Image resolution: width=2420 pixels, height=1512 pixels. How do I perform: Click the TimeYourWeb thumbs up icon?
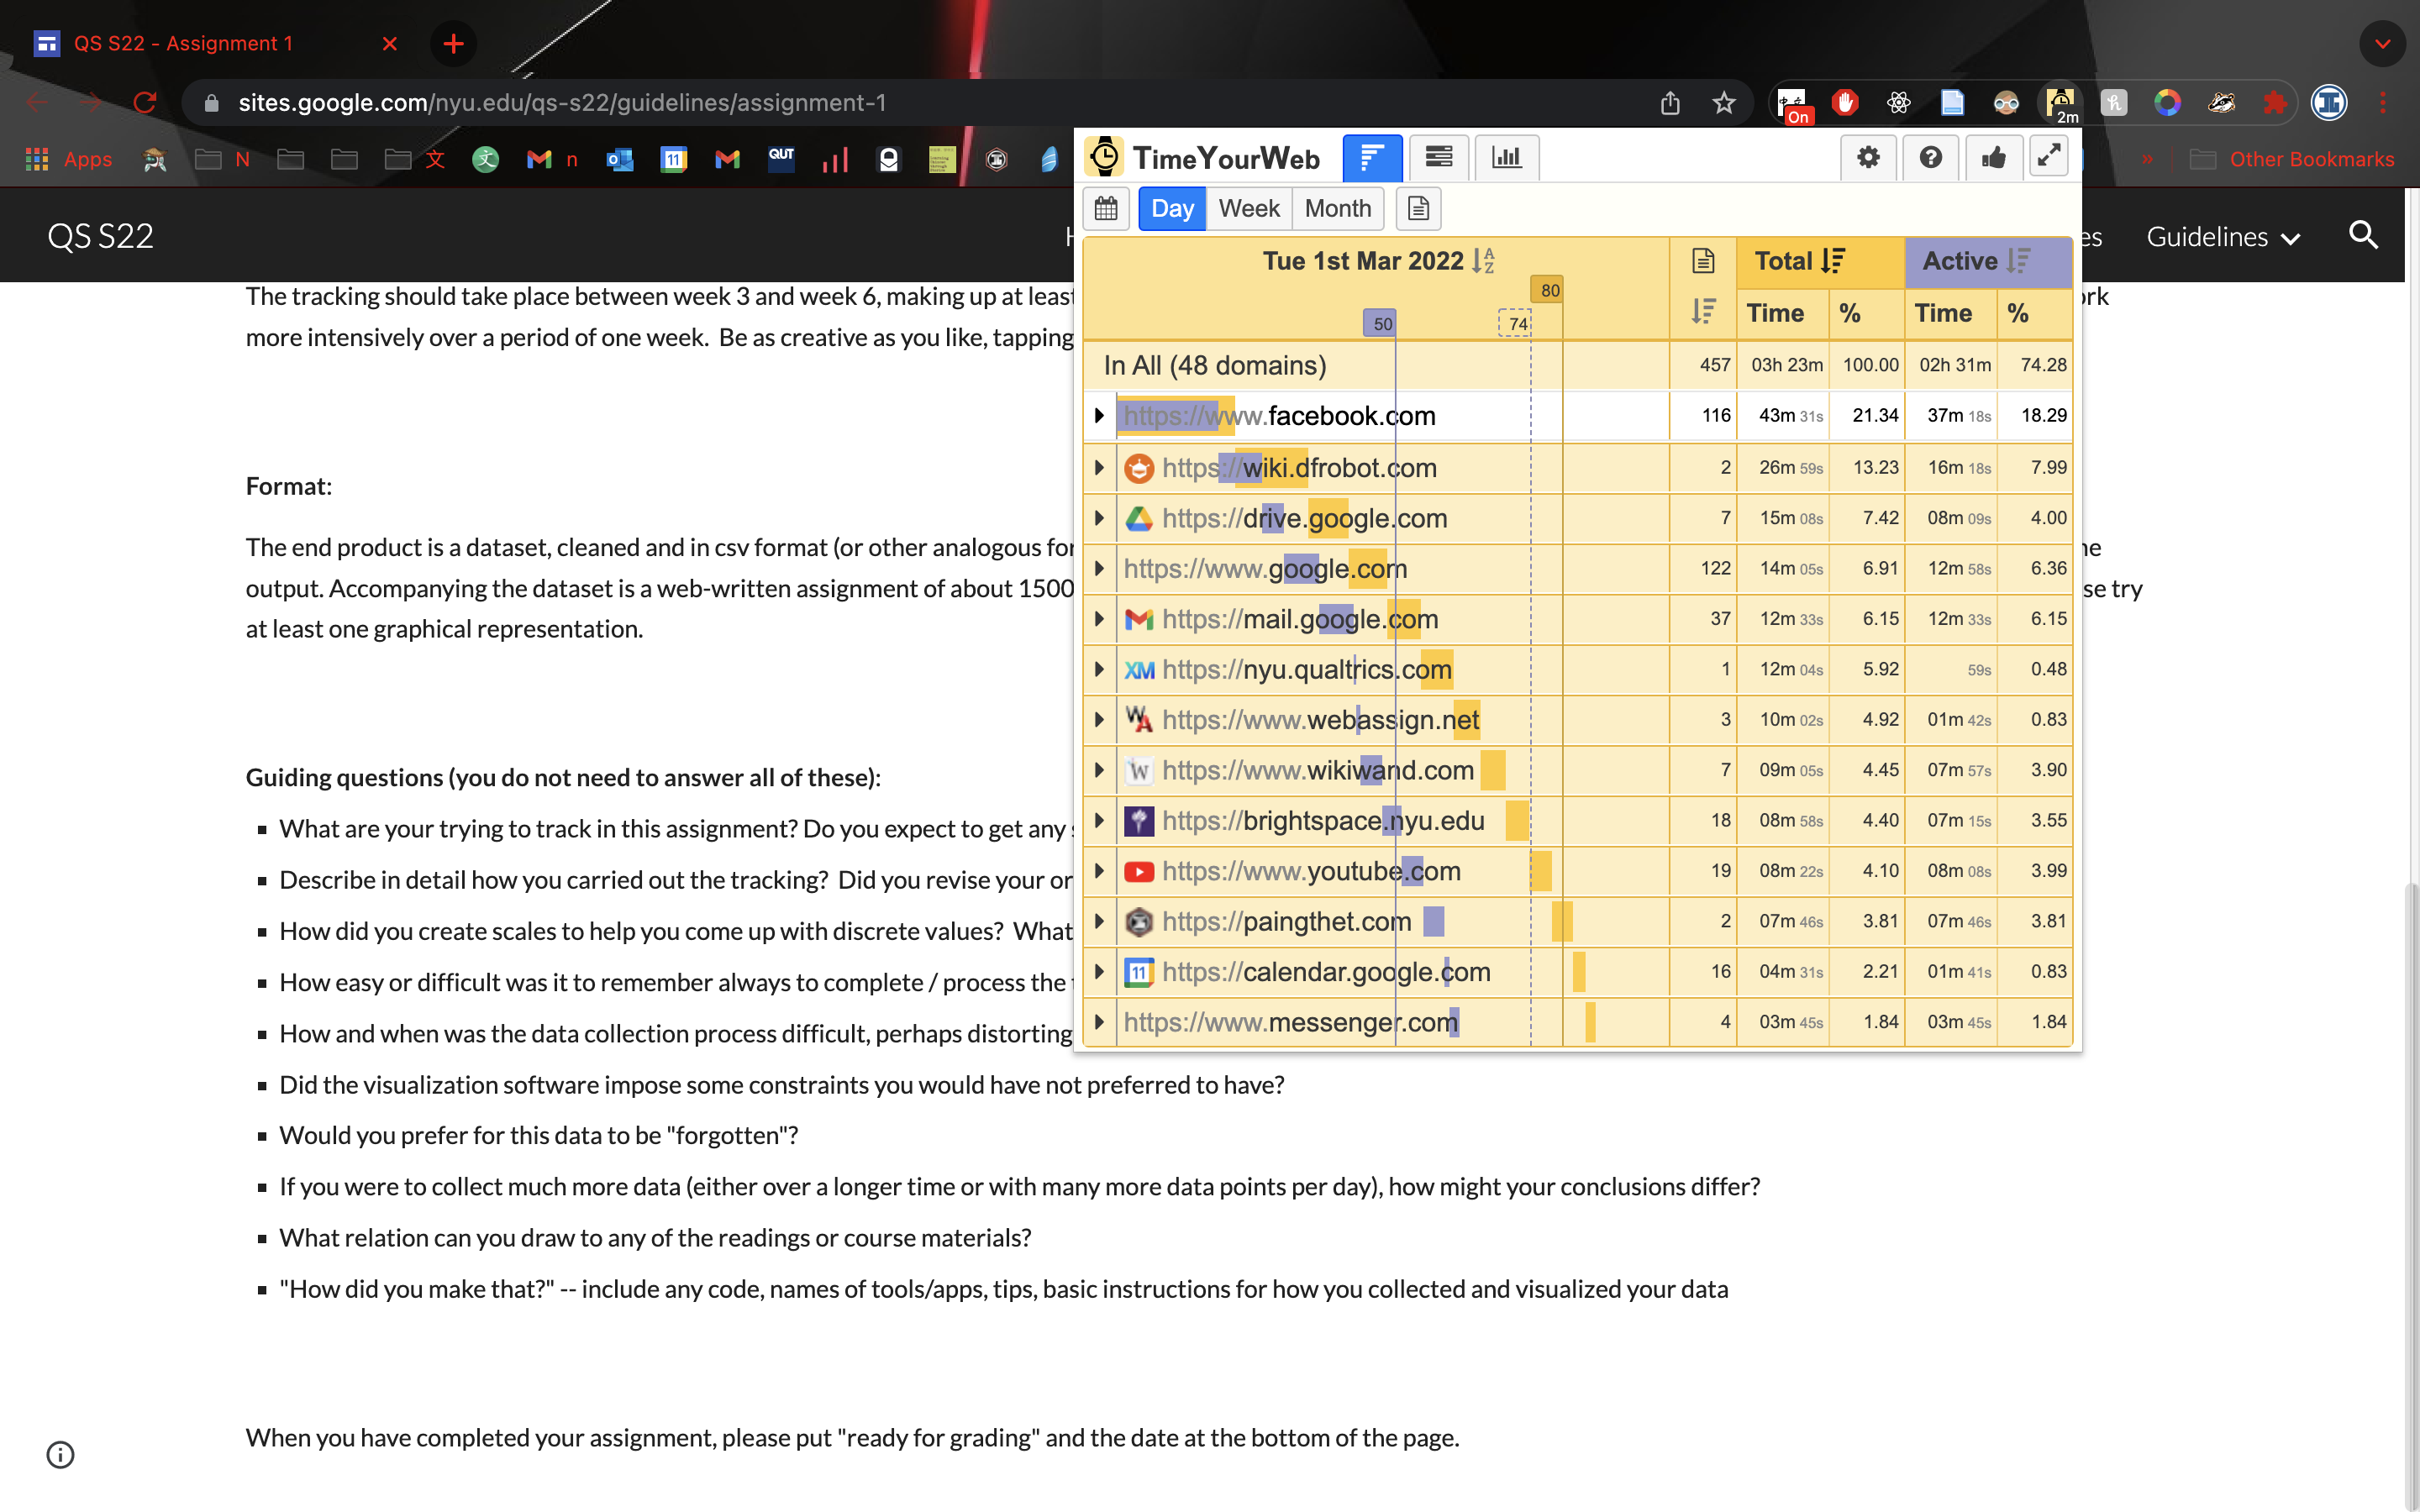pos(1991,157)
